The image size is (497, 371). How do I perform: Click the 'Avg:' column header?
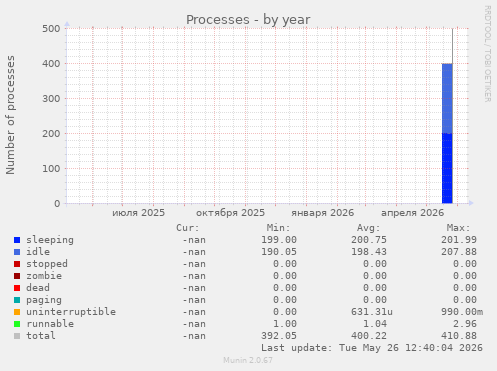click(369, 228)
